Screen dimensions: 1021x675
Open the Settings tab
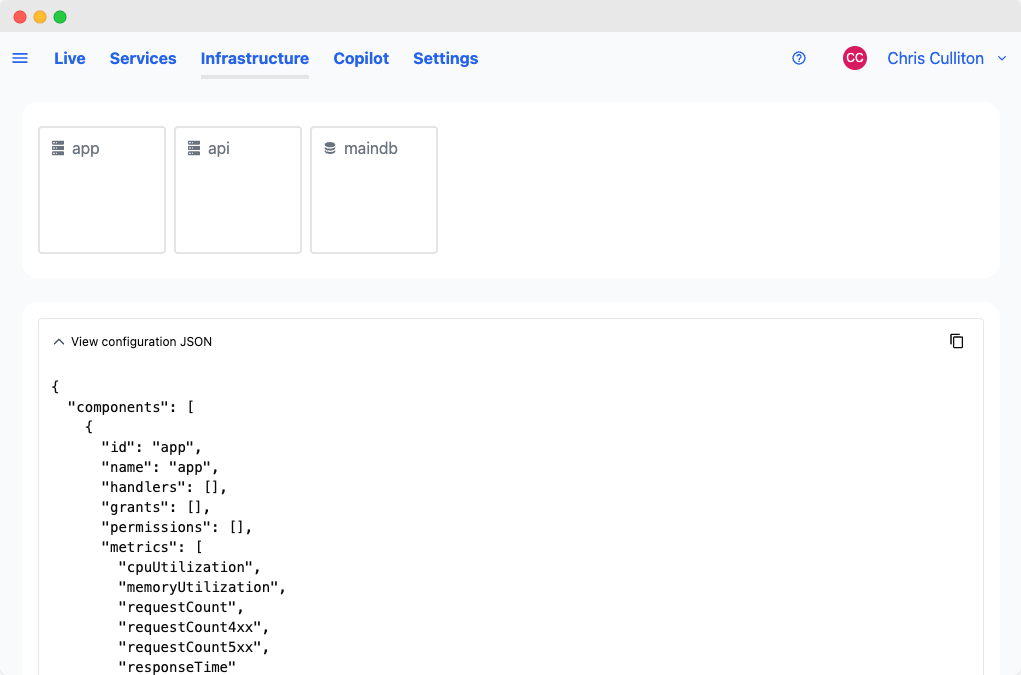[x=445, y=59]
